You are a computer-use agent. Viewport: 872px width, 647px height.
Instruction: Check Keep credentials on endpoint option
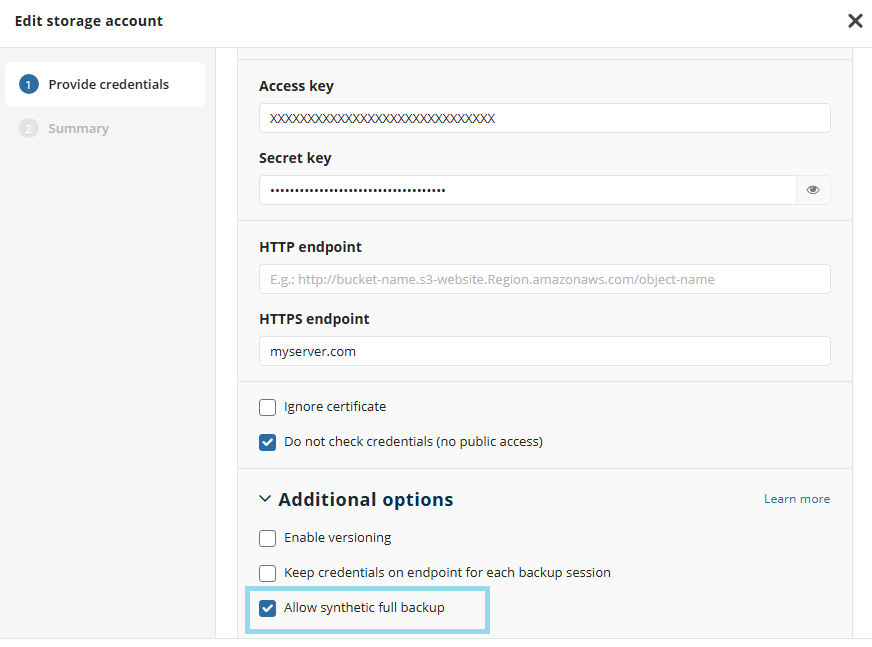(268, 573)
